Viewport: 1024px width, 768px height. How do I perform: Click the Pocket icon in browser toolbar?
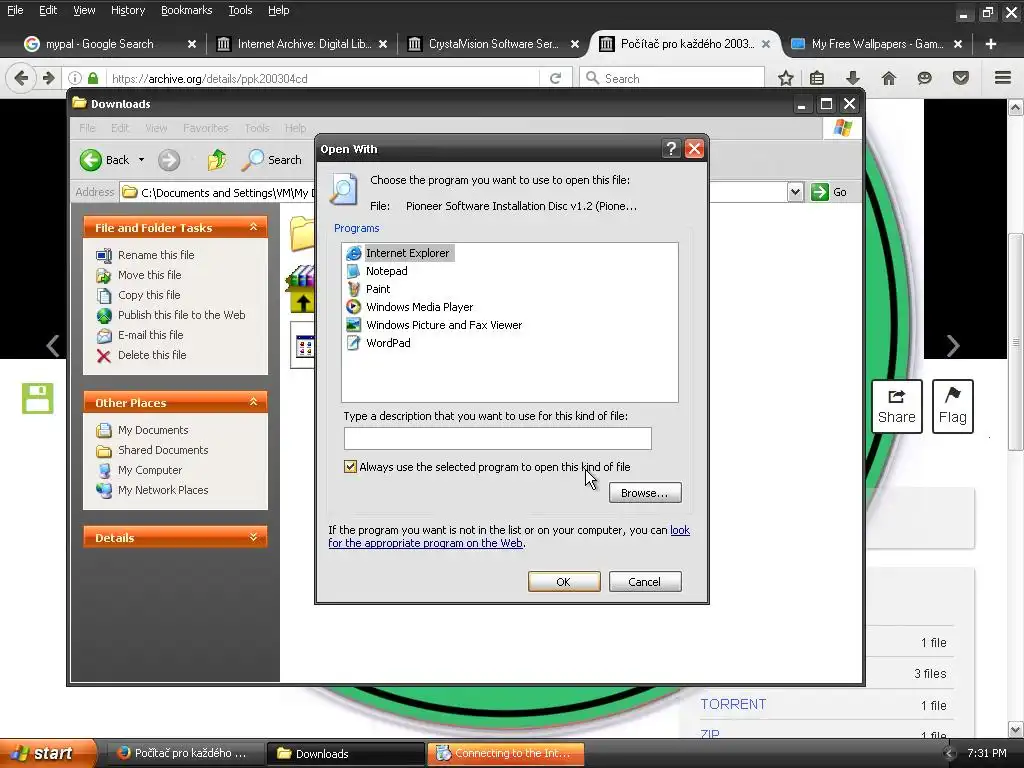point(961,78)
